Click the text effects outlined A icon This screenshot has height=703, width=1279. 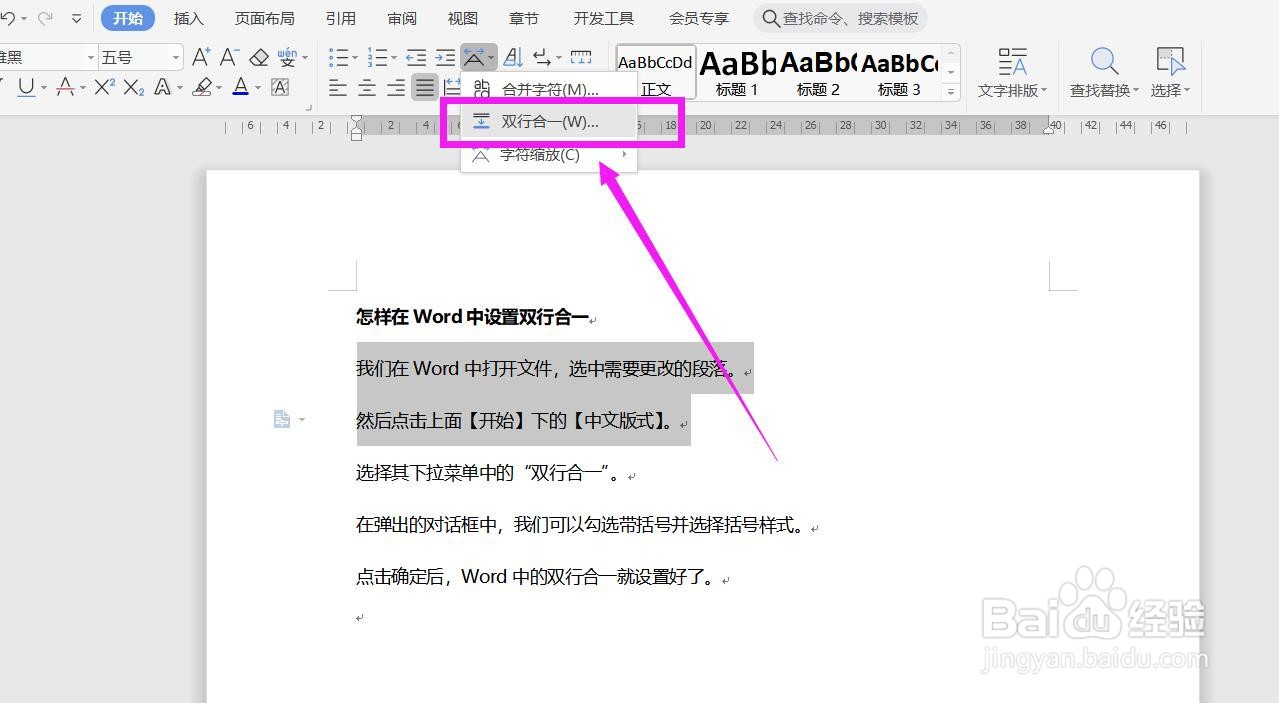click(162, 88)
